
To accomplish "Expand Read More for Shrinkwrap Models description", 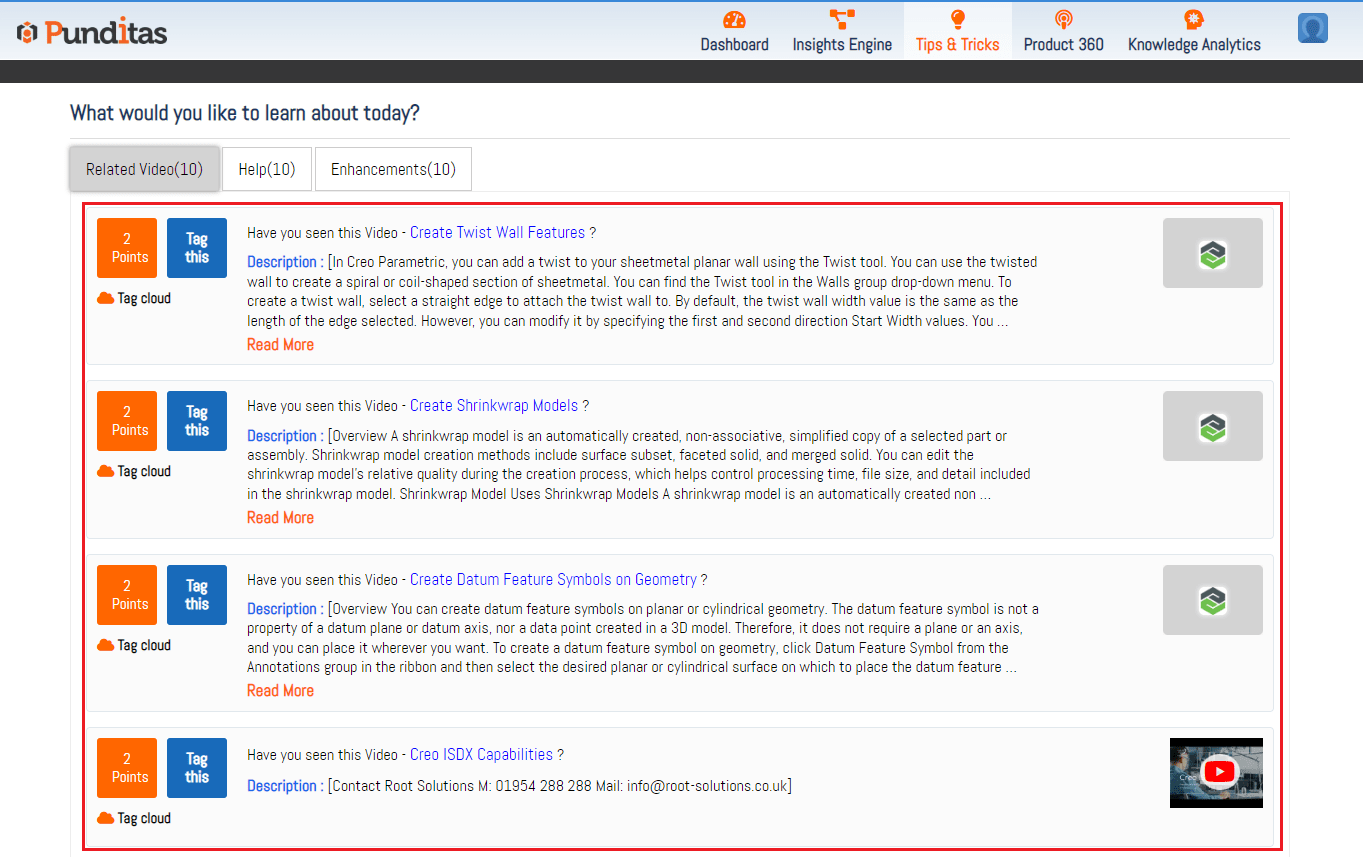I will pos(280,518).
